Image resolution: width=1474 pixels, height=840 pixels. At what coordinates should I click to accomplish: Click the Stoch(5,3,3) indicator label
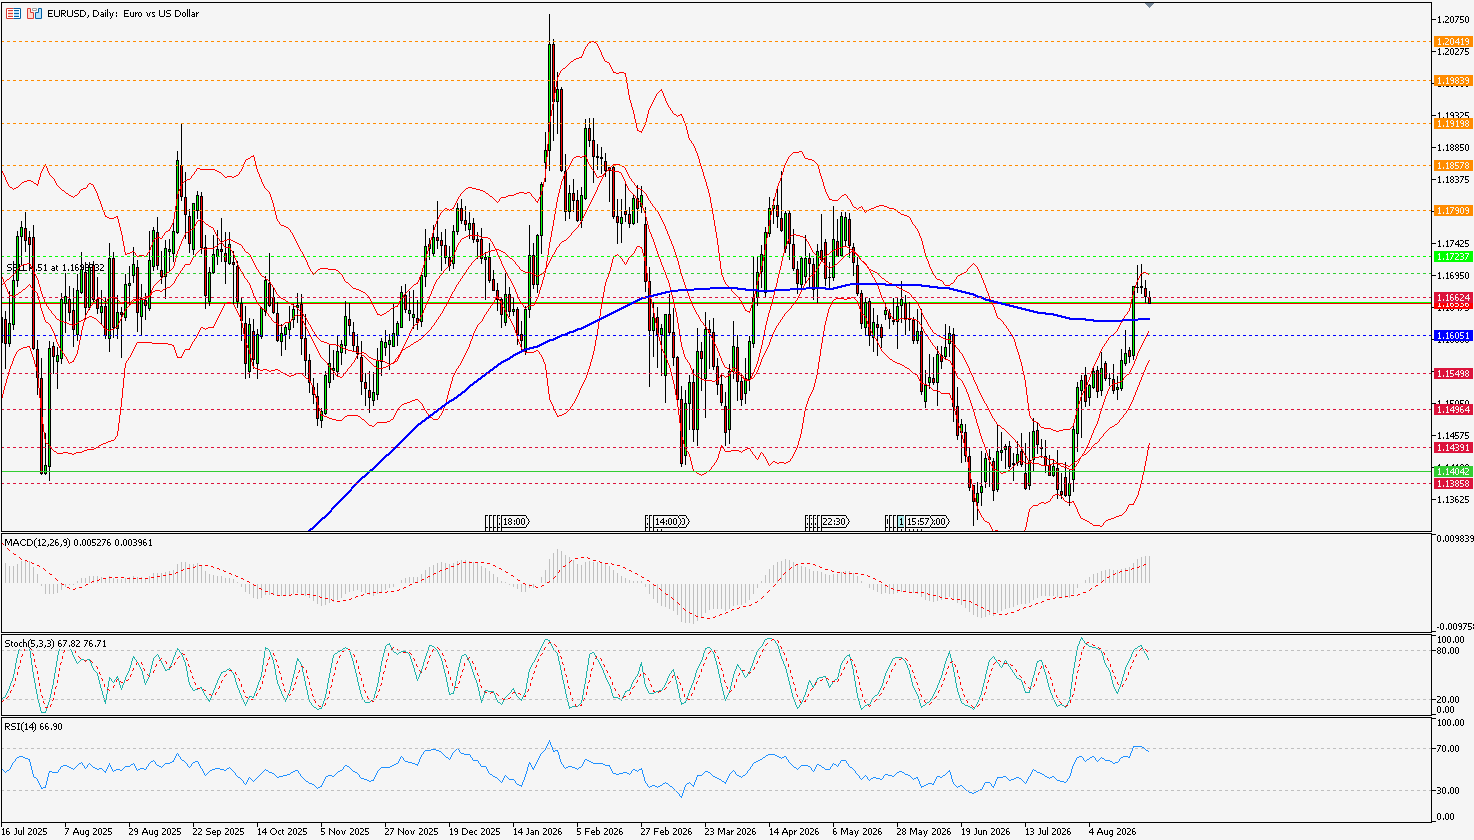click(55, 643)
